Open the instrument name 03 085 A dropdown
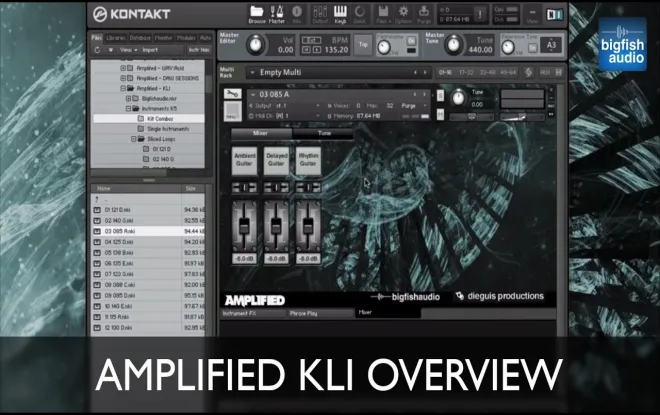660x415 pixels. 253,94
